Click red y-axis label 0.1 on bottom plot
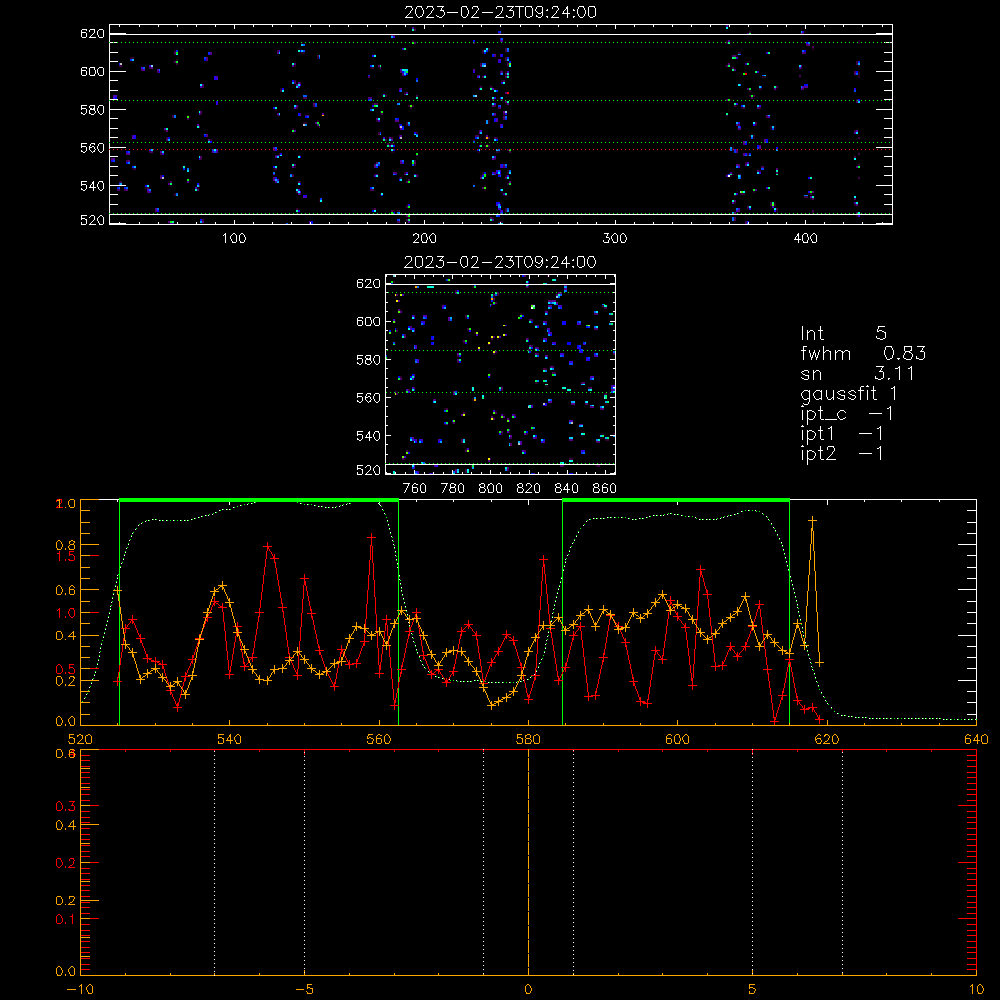Screen dimensions: 1000x1000 (66, 919)
